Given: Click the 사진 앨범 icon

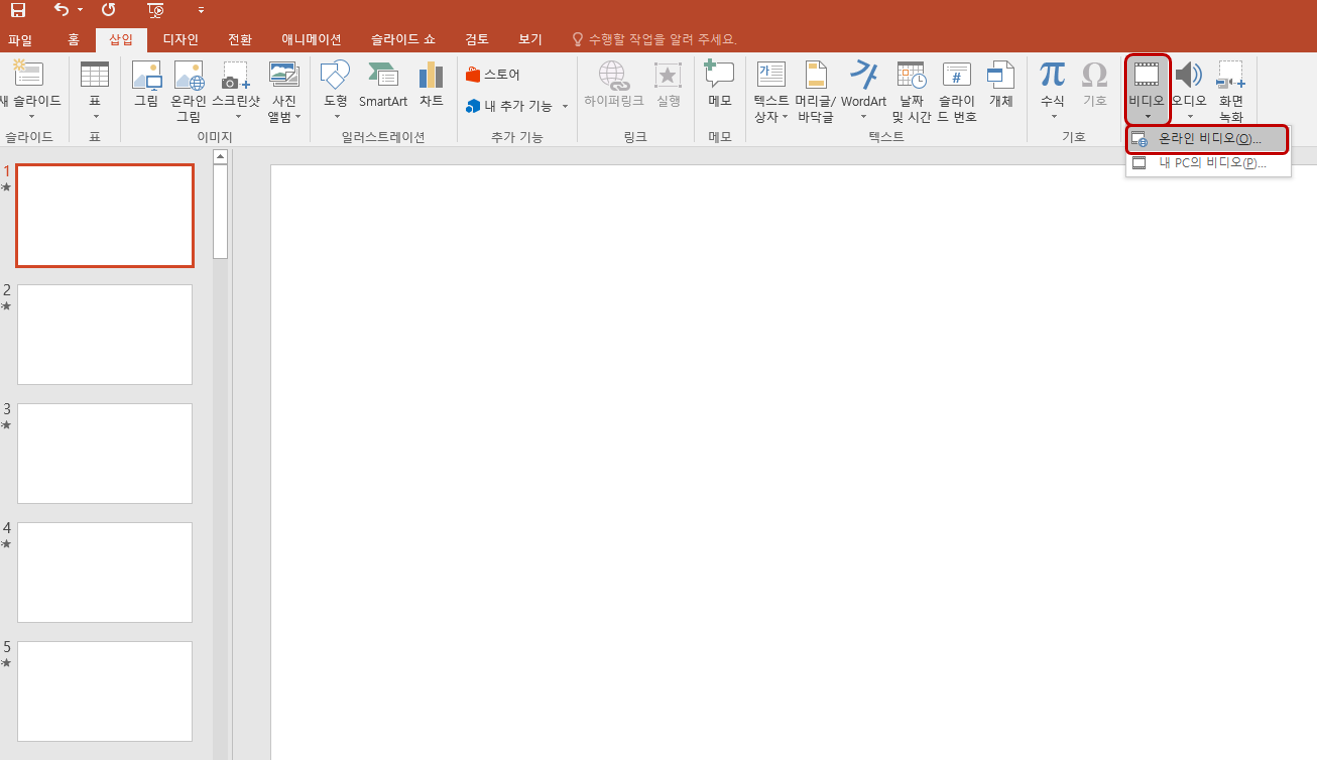Looking at the screenshot, I should (284, 76).
